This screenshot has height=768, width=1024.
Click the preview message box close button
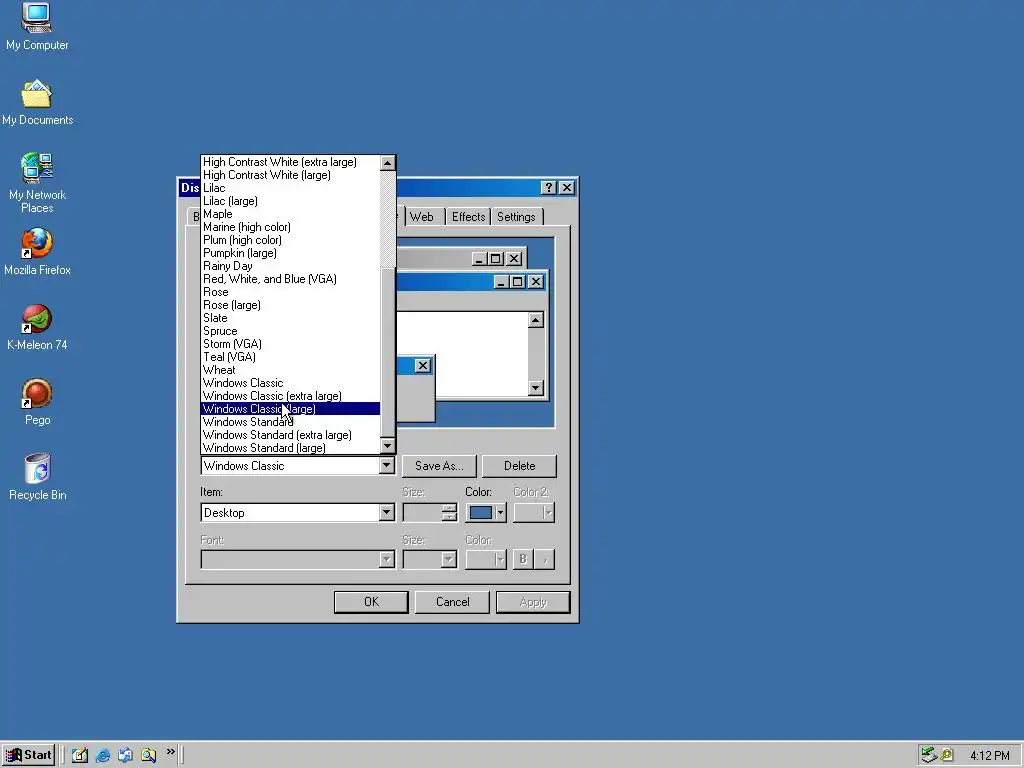pyautogui.click(x=423, y=366)
